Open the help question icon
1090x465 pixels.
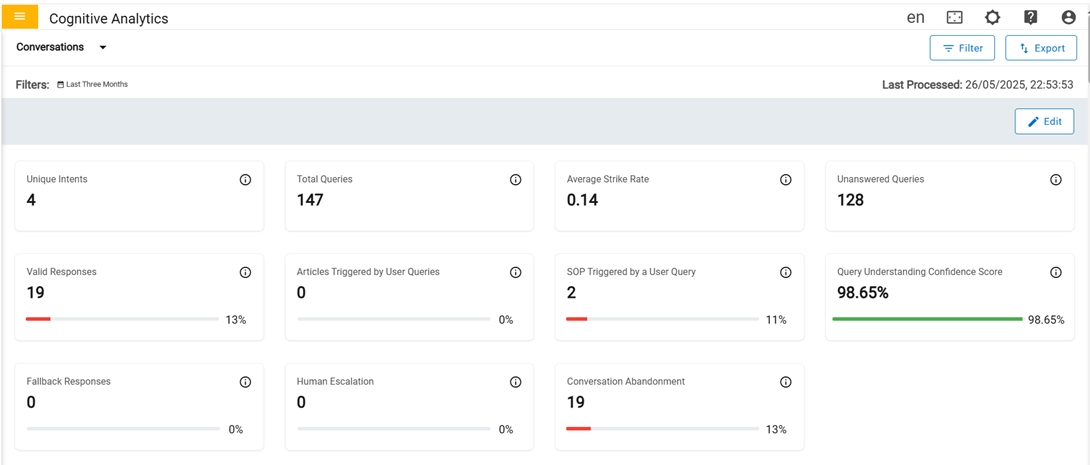(1030, 18)
